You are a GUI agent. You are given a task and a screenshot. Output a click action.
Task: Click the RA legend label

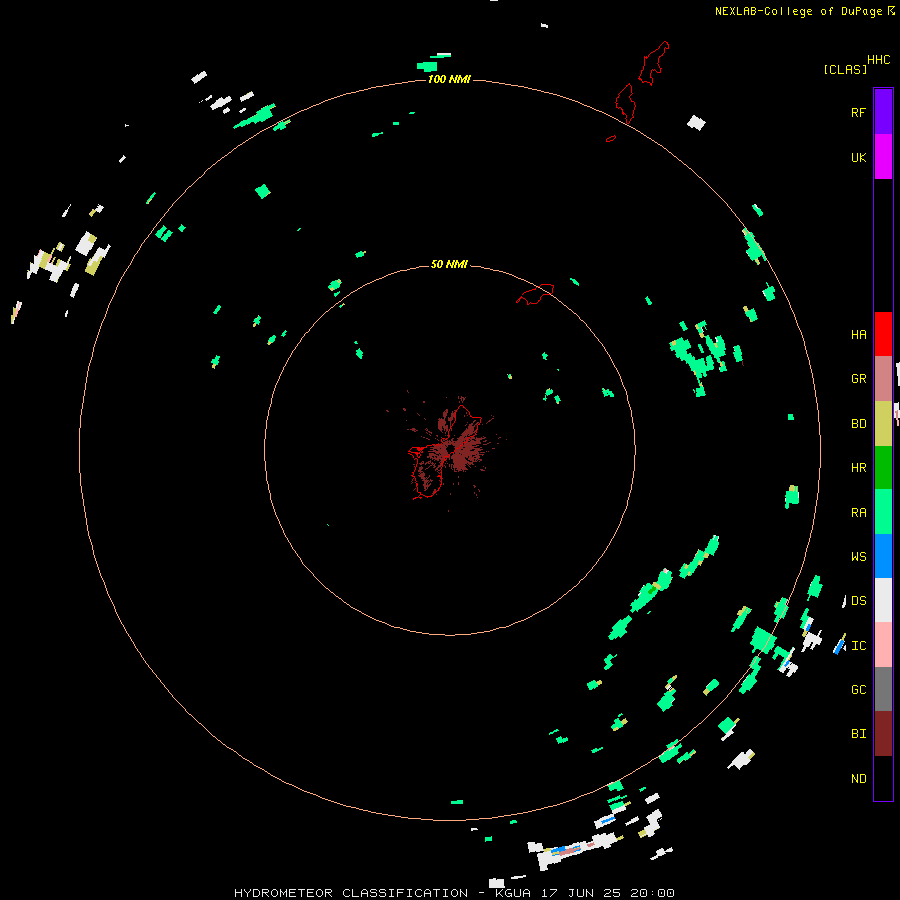pyautogui.click(x=859, y=513)
